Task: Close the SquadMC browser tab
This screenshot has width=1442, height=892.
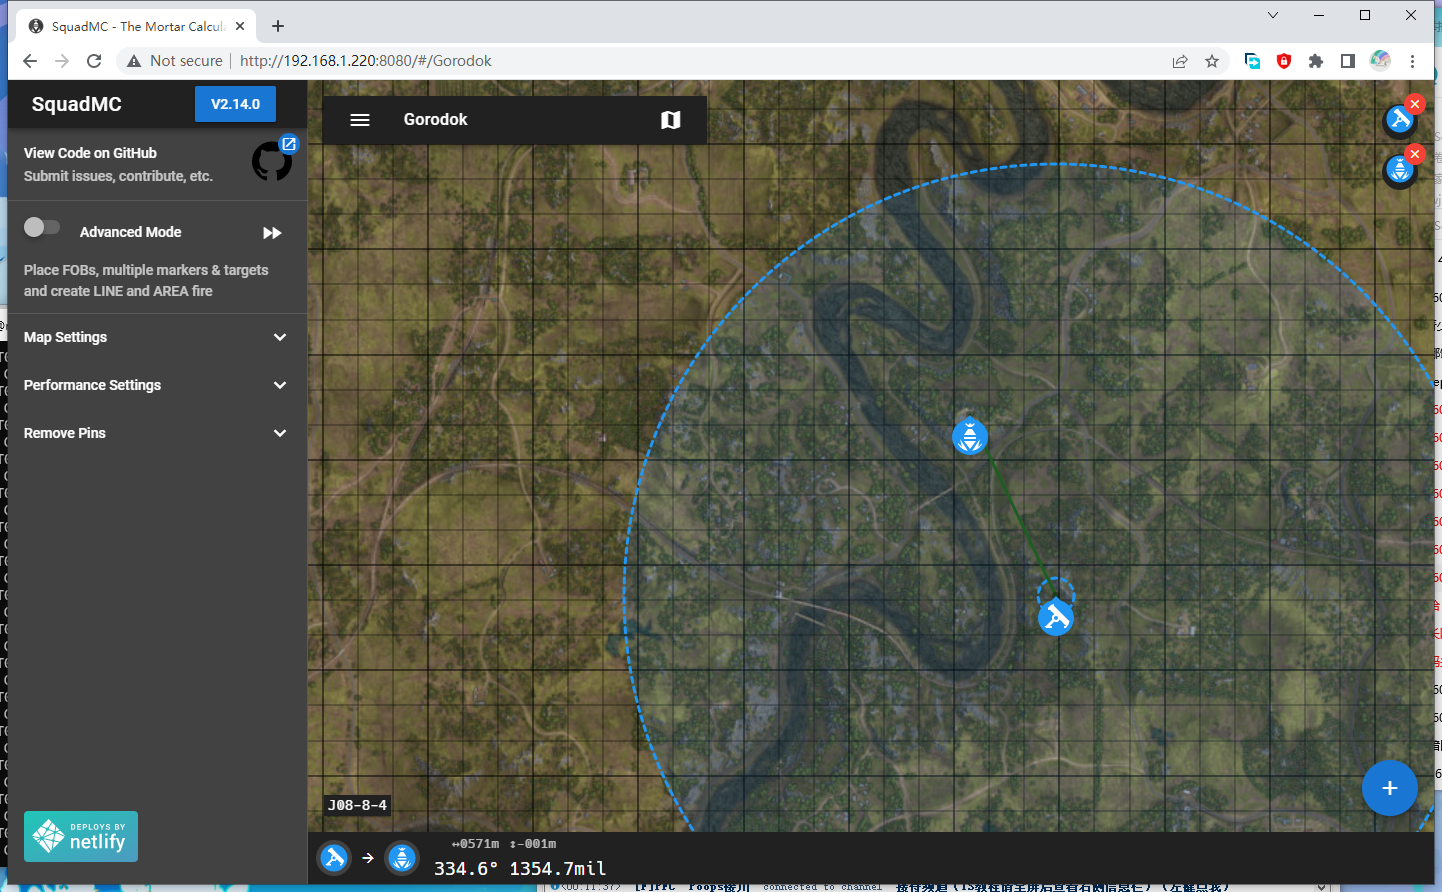Action: pyautogui.click(x=240, y=27)
